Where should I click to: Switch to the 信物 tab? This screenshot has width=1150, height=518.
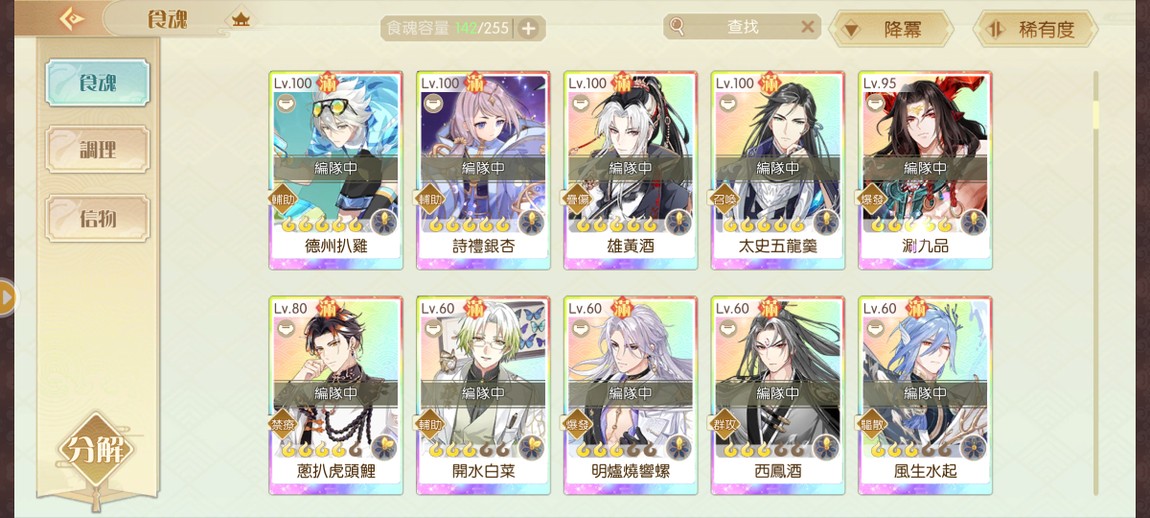(98, 219)
